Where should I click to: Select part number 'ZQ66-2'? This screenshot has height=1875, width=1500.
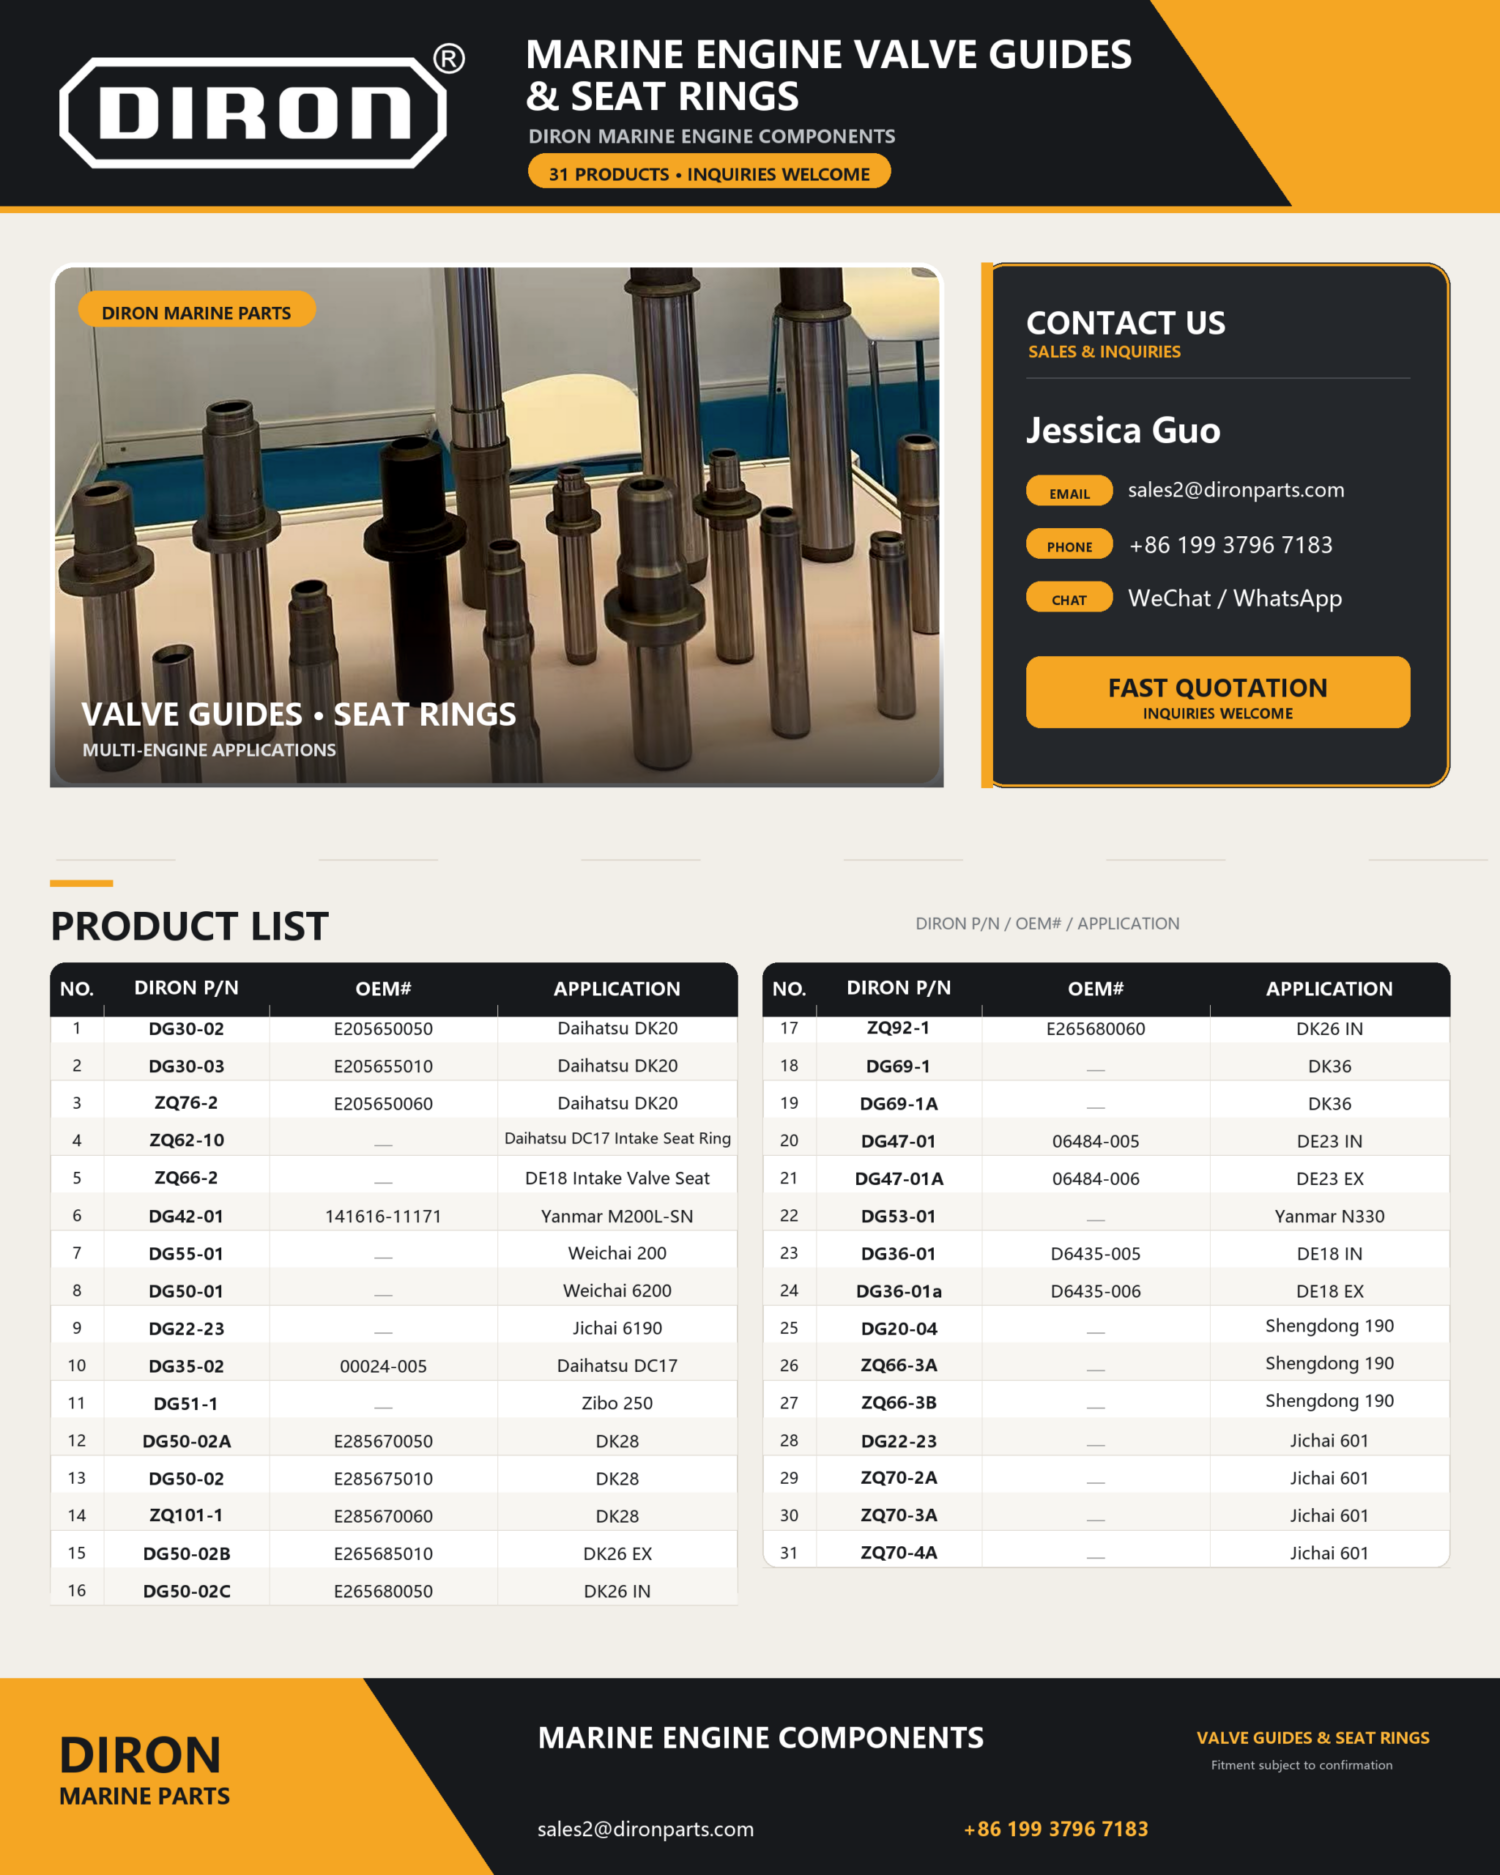tap(186, 1178)
